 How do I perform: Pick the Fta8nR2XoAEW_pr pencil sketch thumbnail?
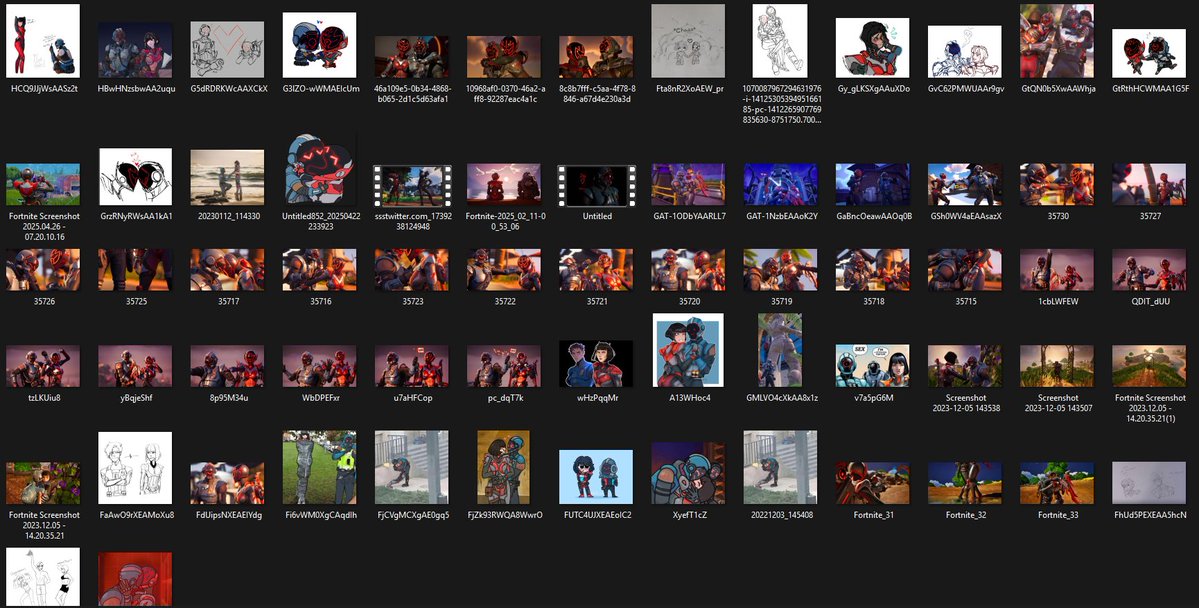coord(688,41)
